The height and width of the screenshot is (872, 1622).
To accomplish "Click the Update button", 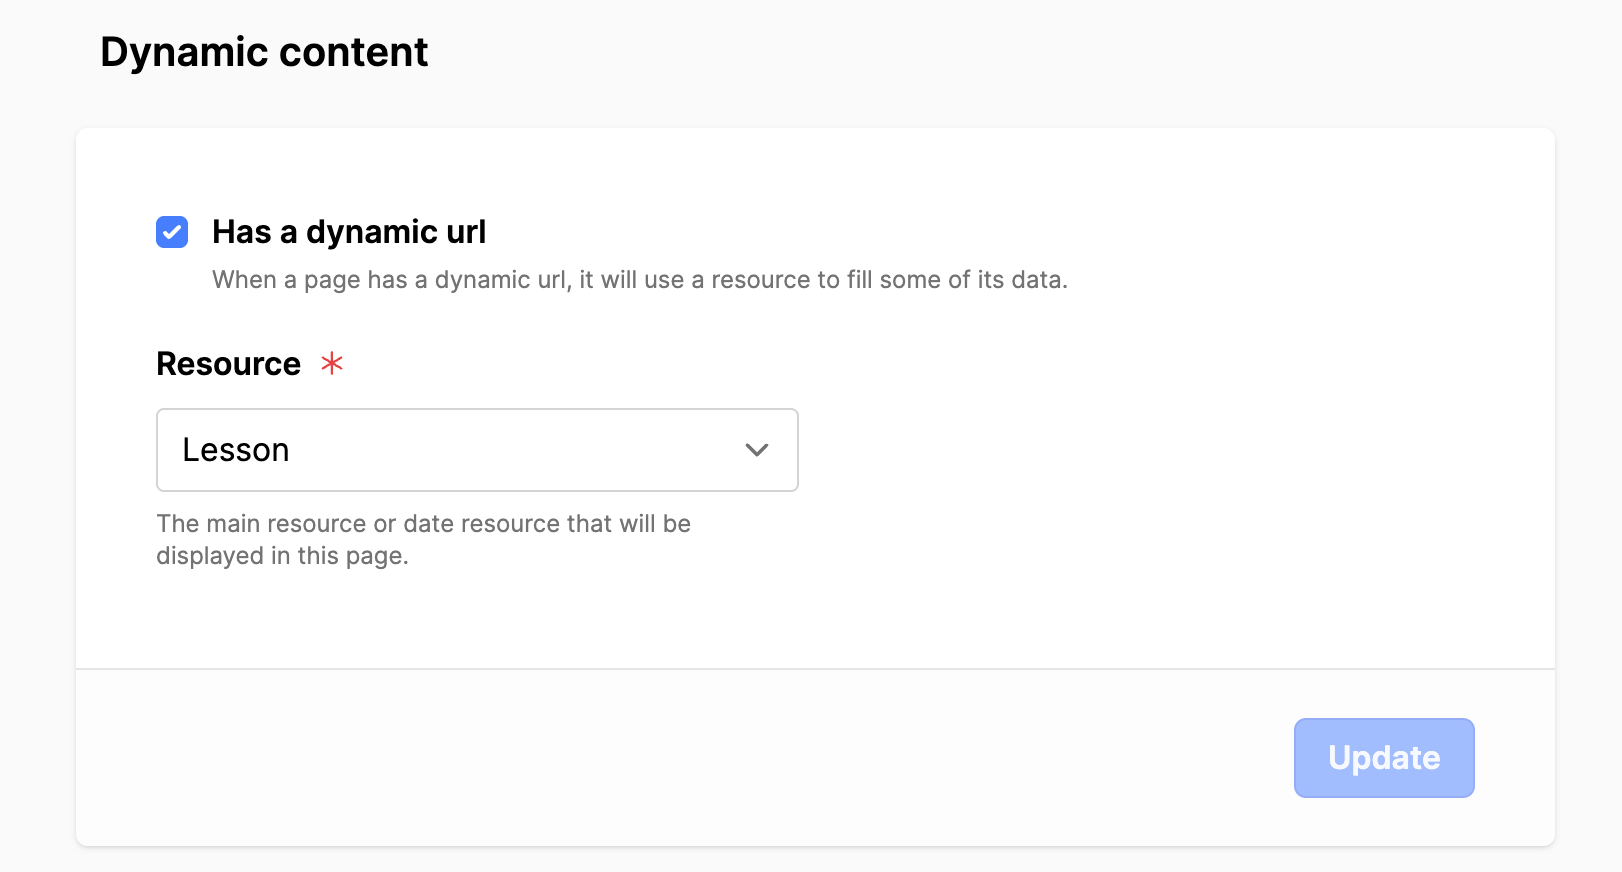I will 1384,758.
